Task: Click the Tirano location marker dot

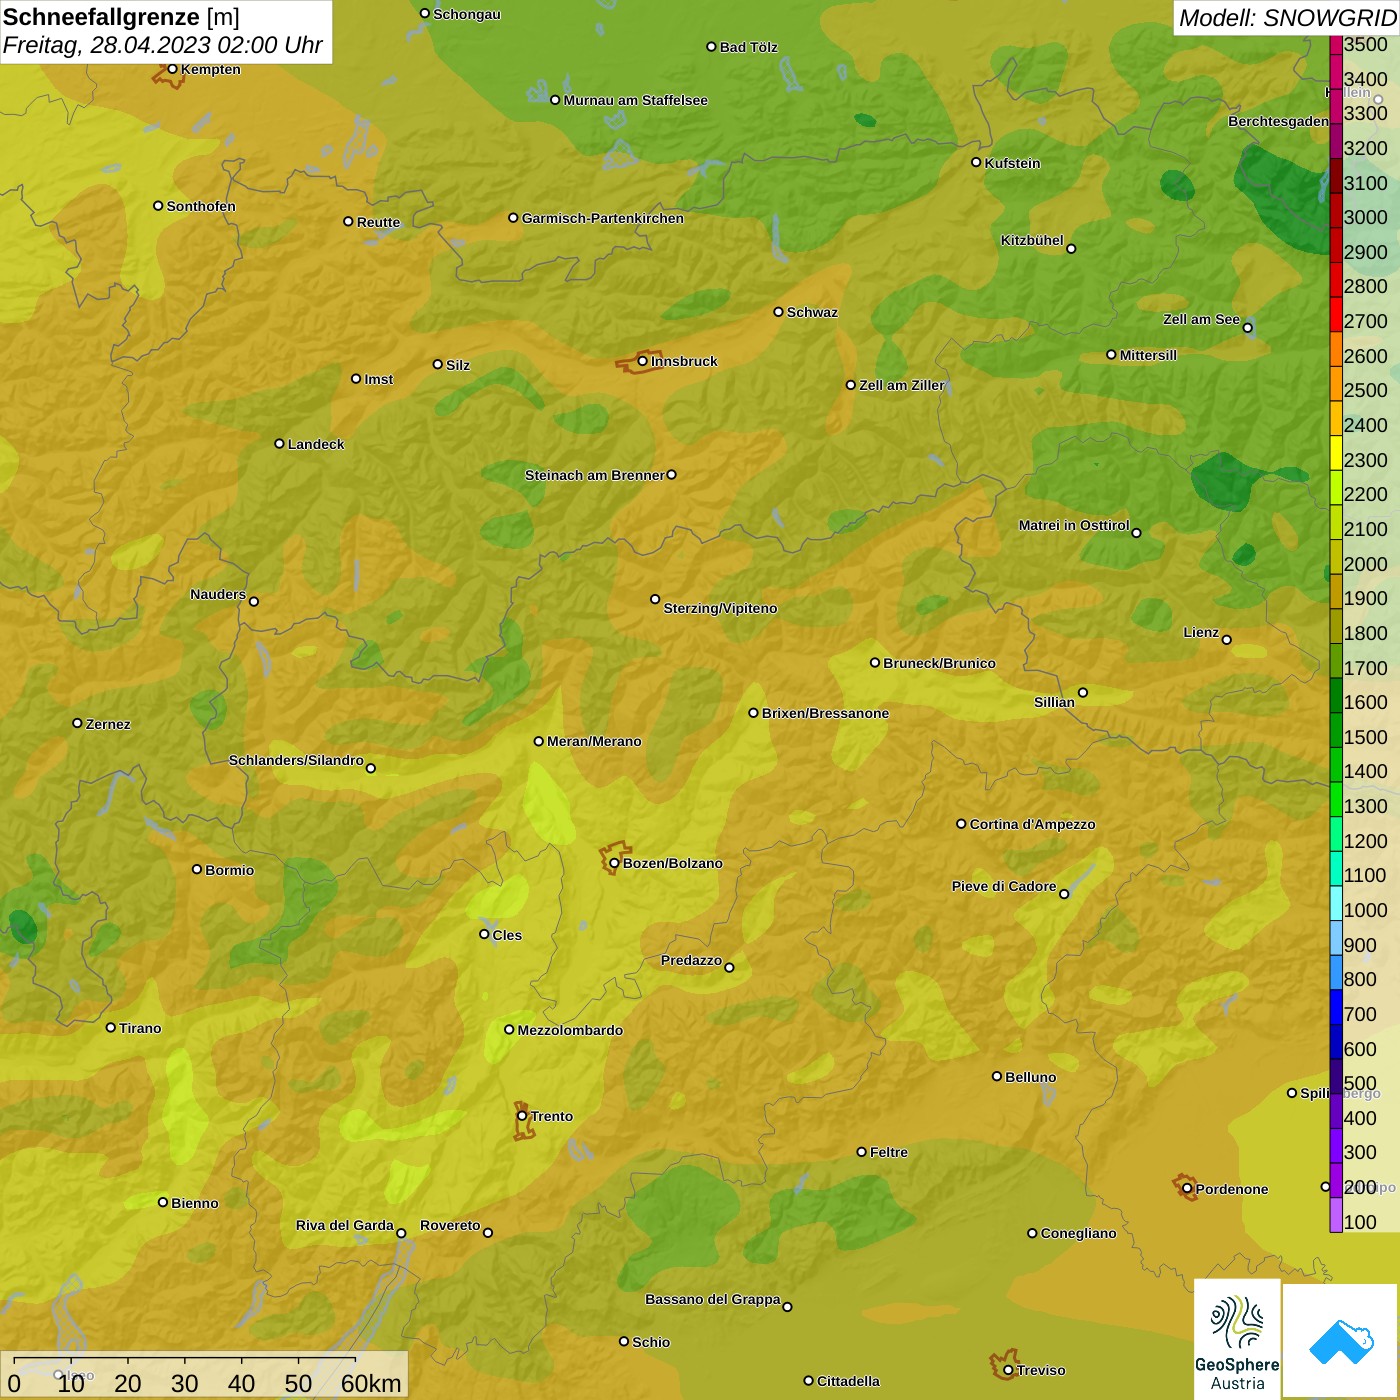Action: [x=111, y=1027]
